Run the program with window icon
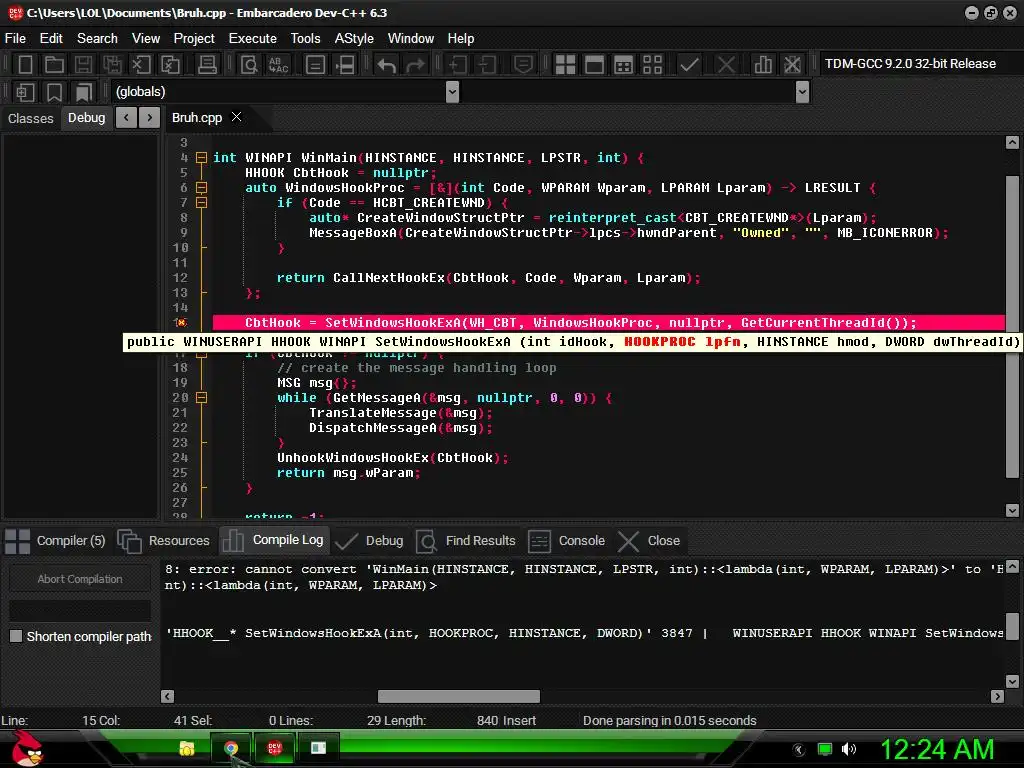 [x=594, y=64]
